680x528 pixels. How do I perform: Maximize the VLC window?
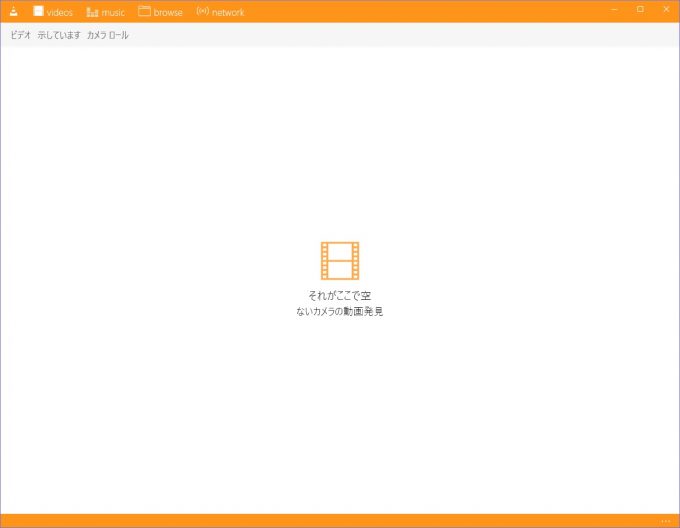[640, 9]
